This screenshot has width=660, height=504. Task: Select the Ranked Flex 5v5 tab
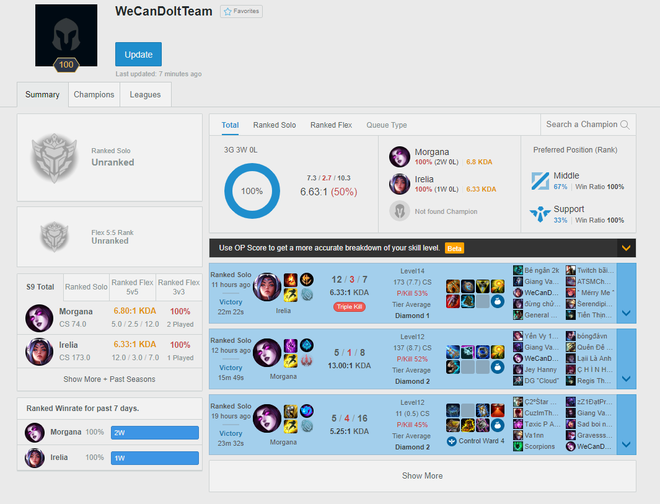(x=132, y=287)
